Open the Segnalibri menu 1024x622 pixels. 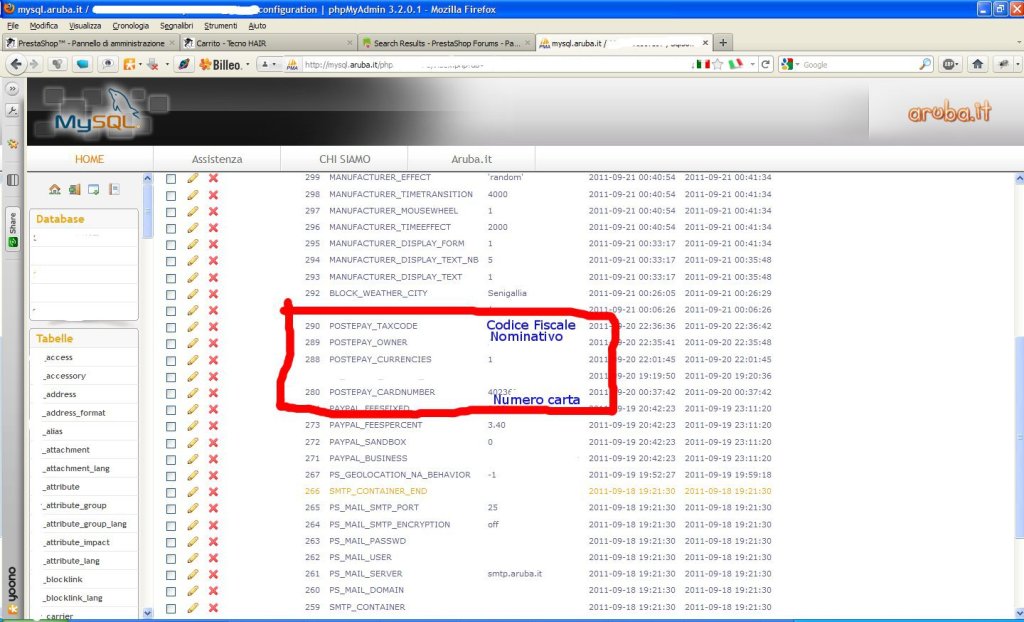coord(176,26)
